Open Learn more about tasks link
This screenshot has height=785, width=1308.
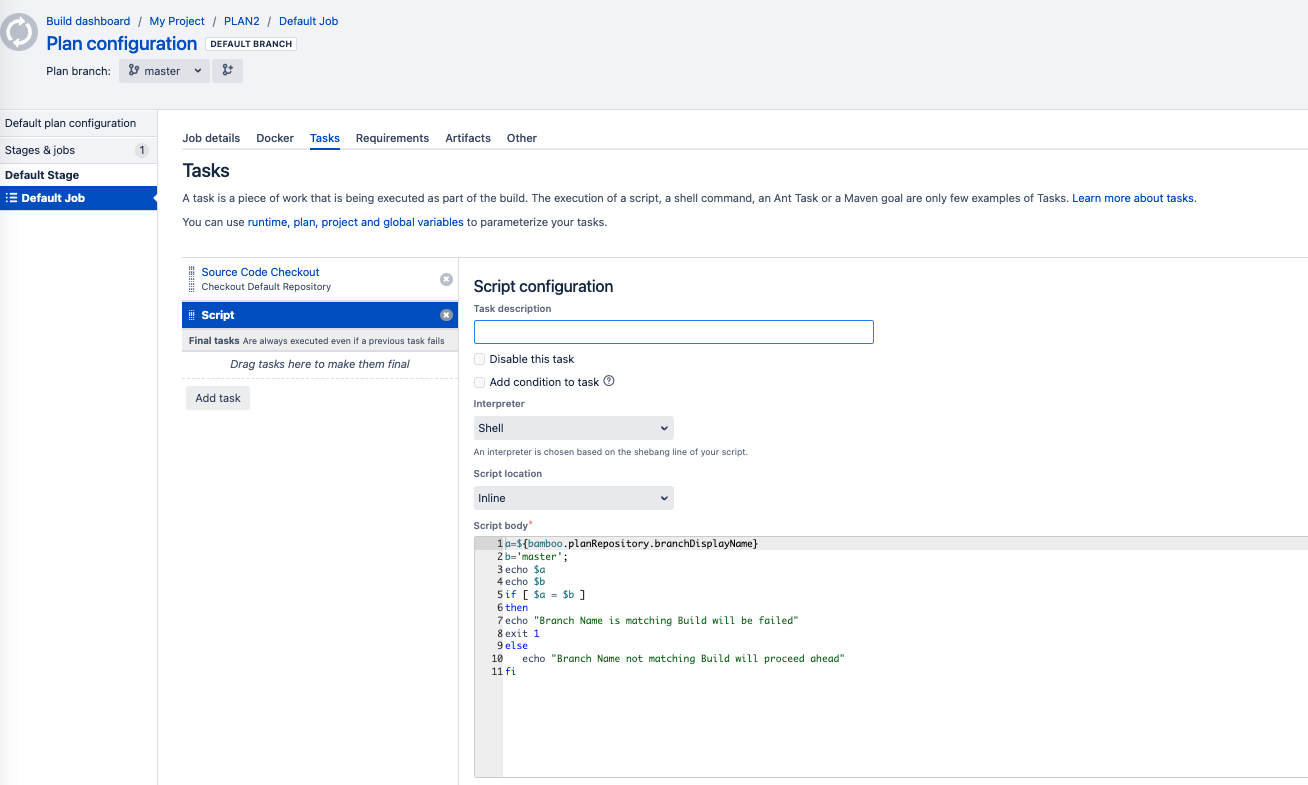point(1133,198)
